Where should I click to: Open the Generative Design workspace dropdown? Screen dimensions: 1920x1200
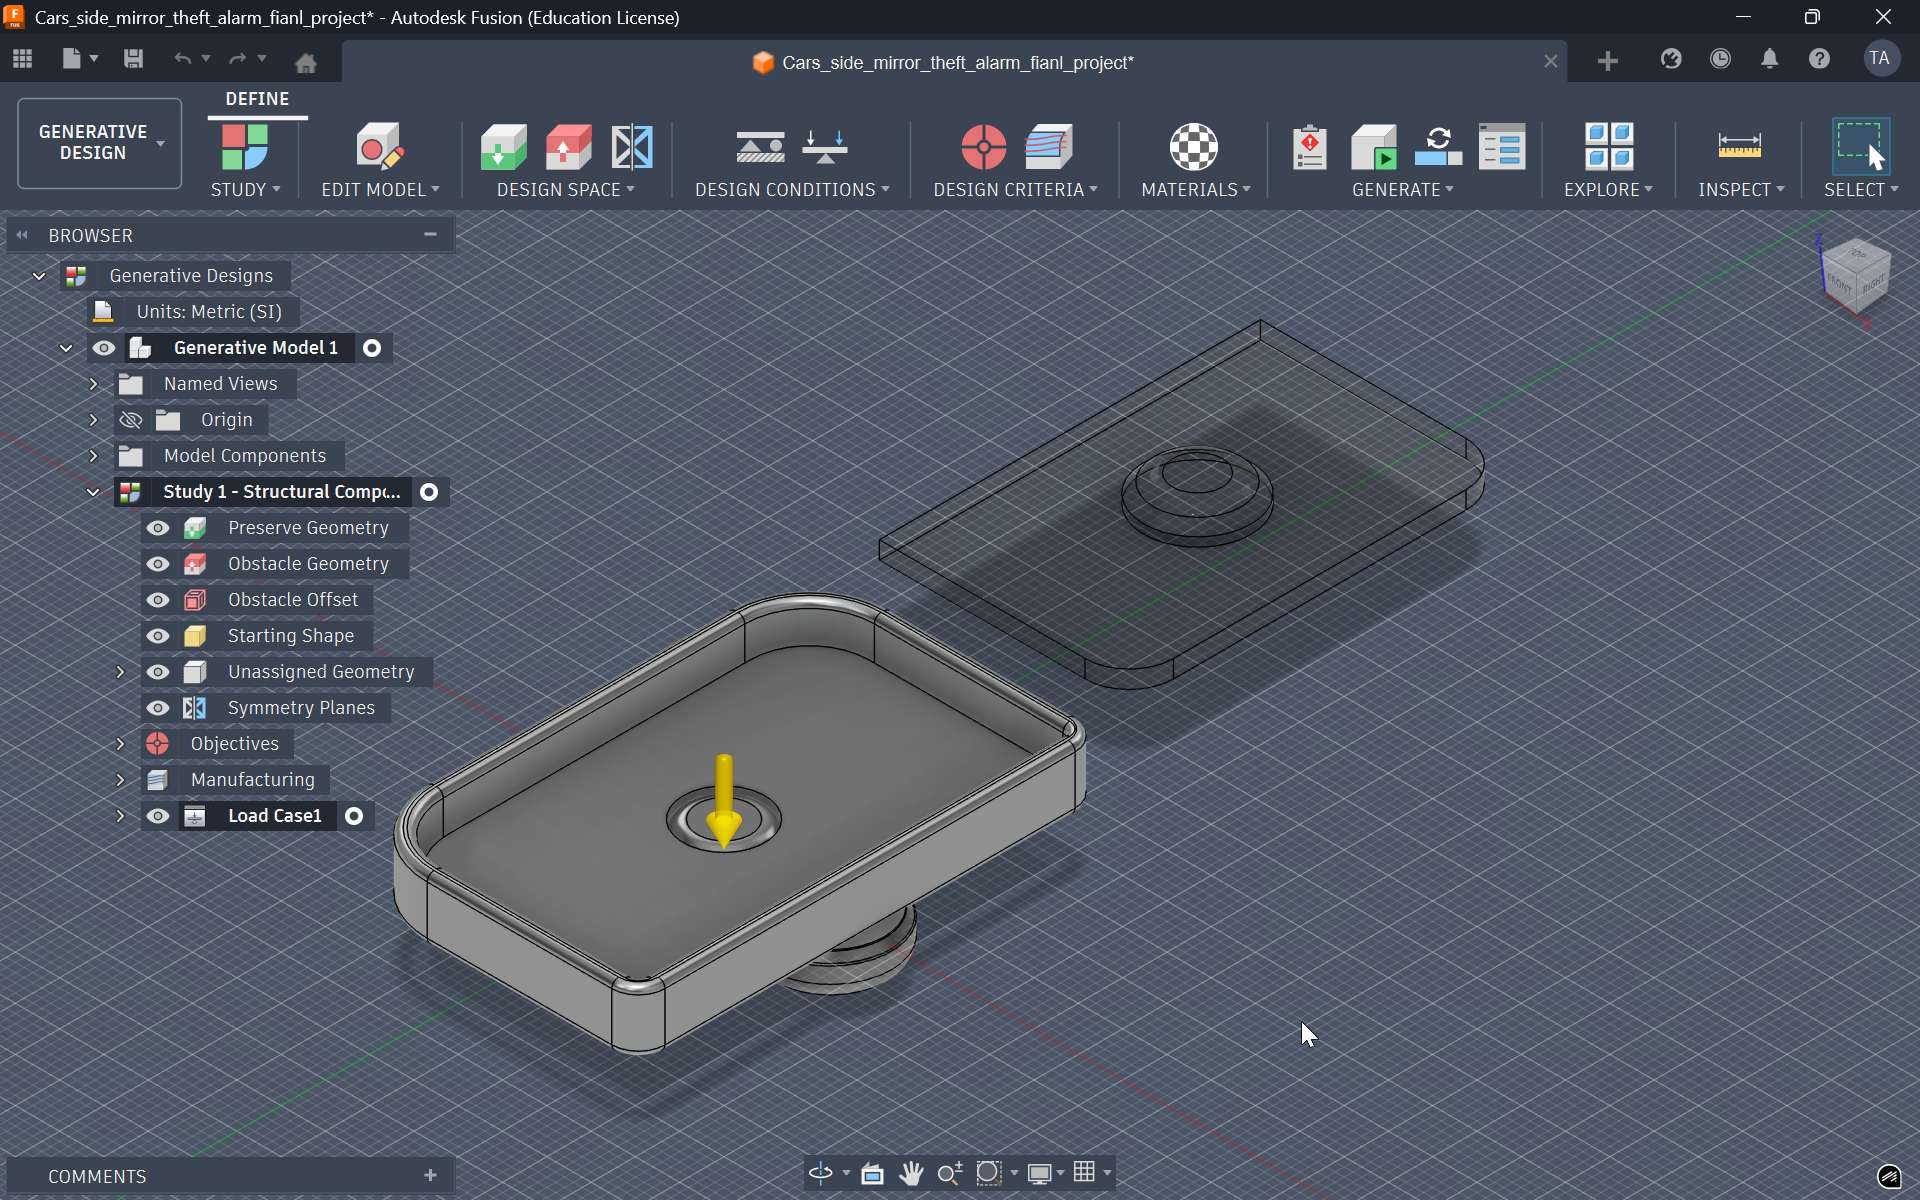[97, 143]
